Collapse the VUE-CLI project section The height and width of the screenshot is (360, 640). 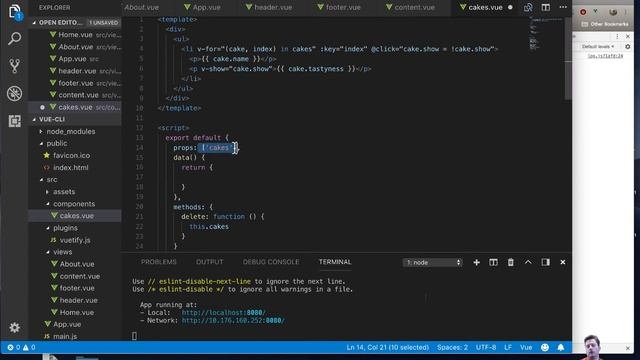(x=34, y=119)
